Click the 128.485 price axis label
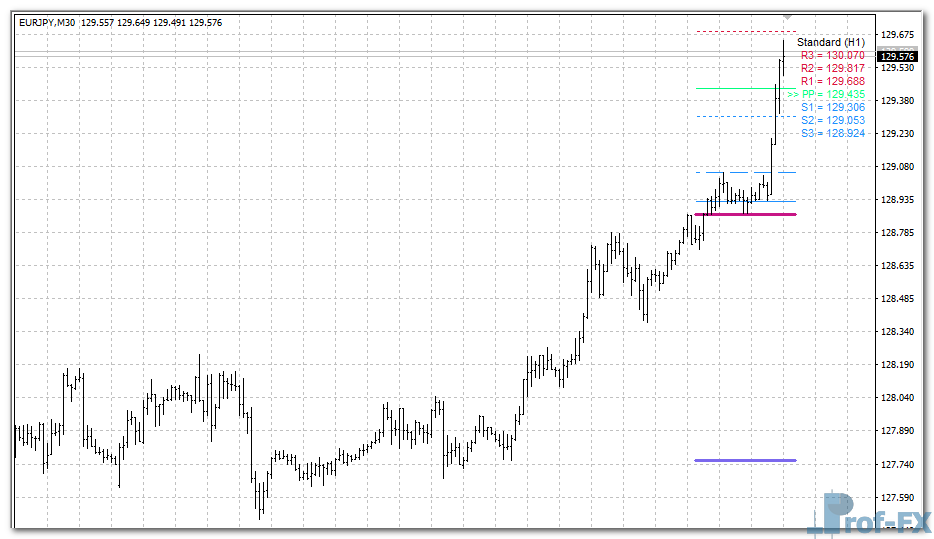This screenshot has height=539, width=934. (900, 299)
